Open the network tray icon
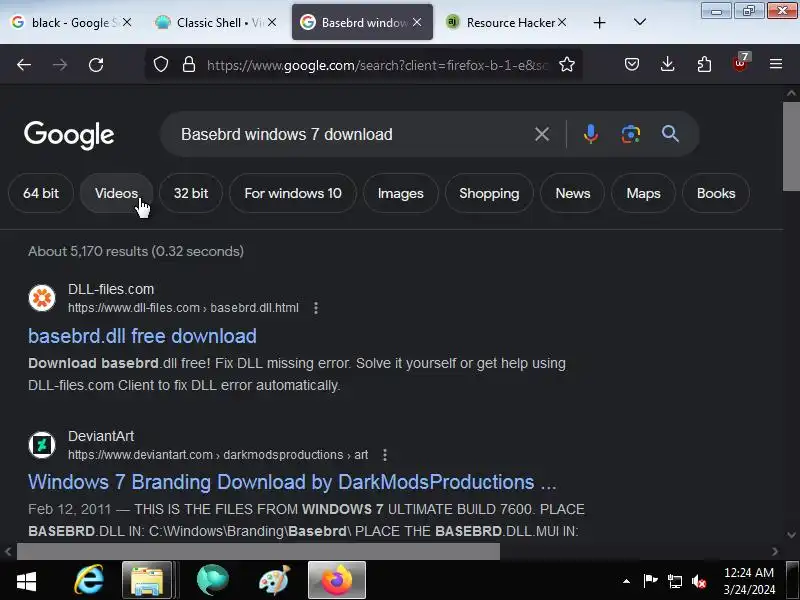This screenshot has width=800, height=600. [674, 581]
